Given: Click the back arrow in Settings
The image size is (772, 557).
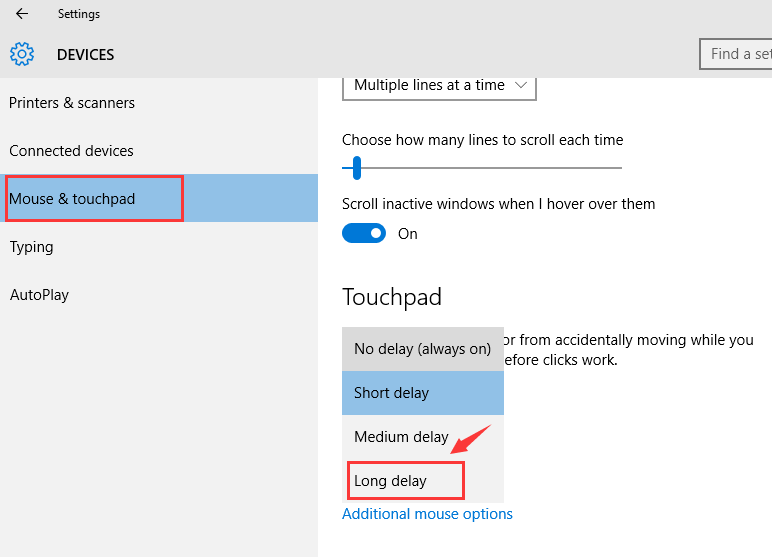Looking at the screenshot, I should [22, 14].
